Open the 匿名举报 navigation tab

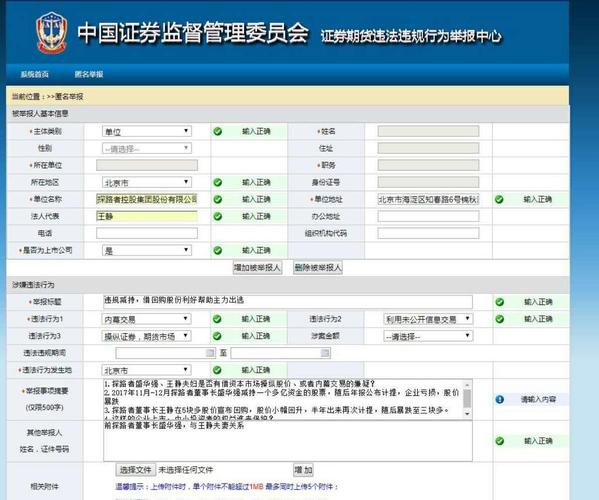click(x=89, y=74)
